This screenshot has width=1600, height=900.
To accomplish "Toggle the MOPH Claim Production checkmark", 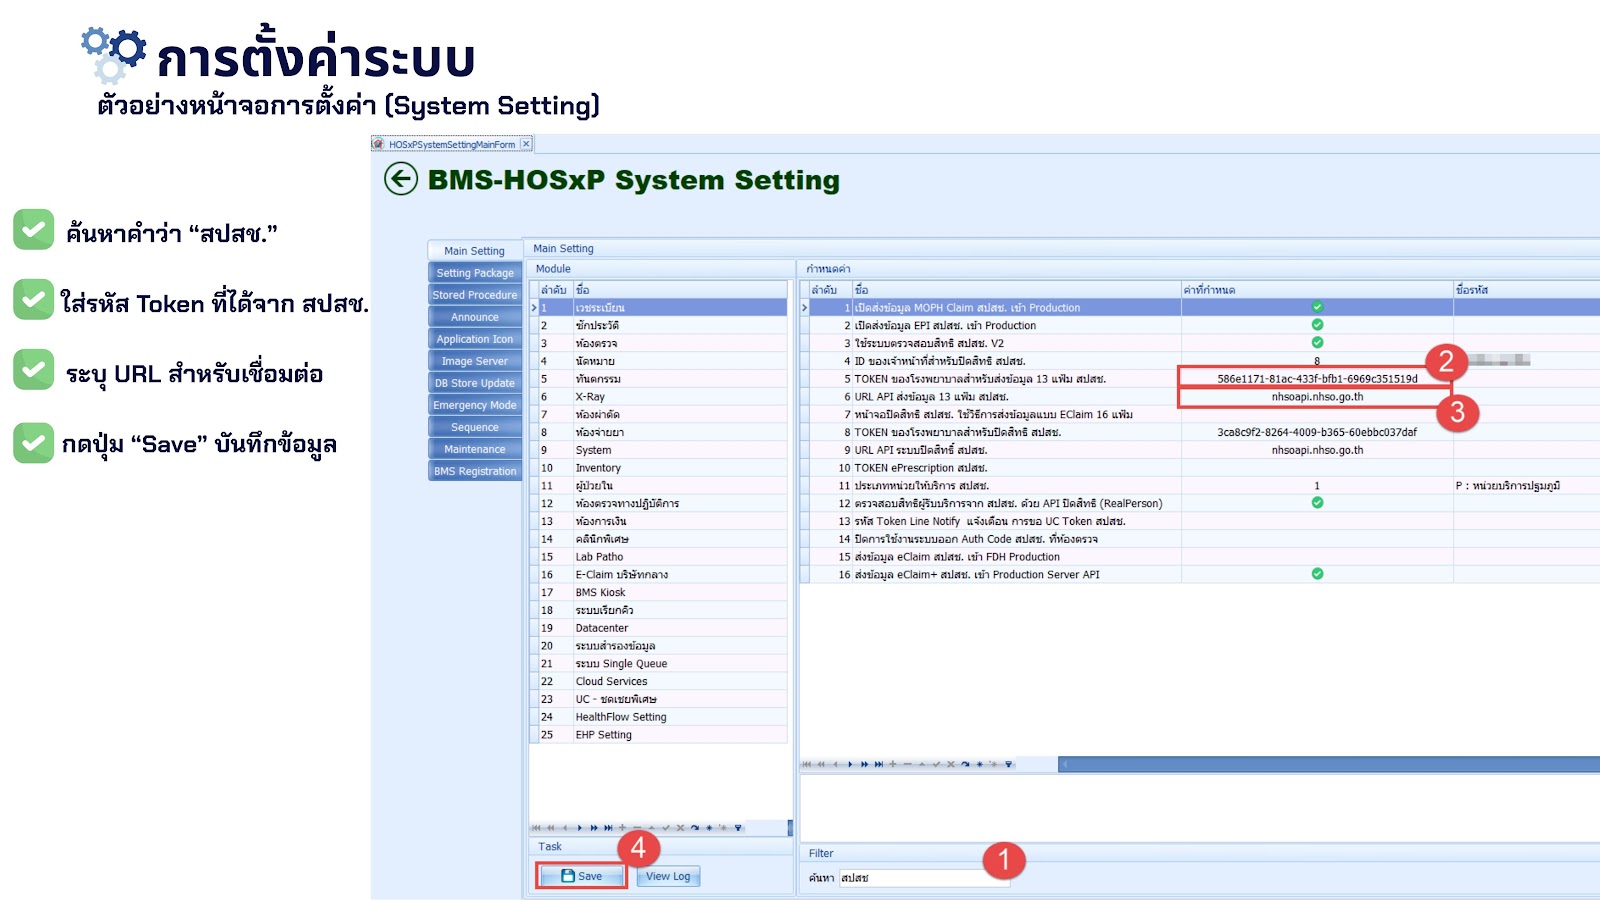I will [1317, 307].
